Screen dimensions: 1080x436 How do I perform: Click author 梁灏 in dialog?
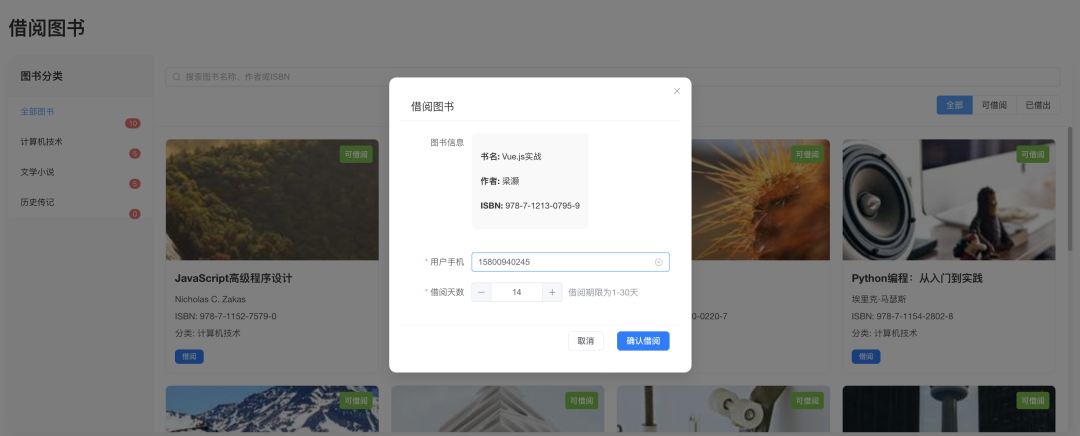[x=500, y=181]
